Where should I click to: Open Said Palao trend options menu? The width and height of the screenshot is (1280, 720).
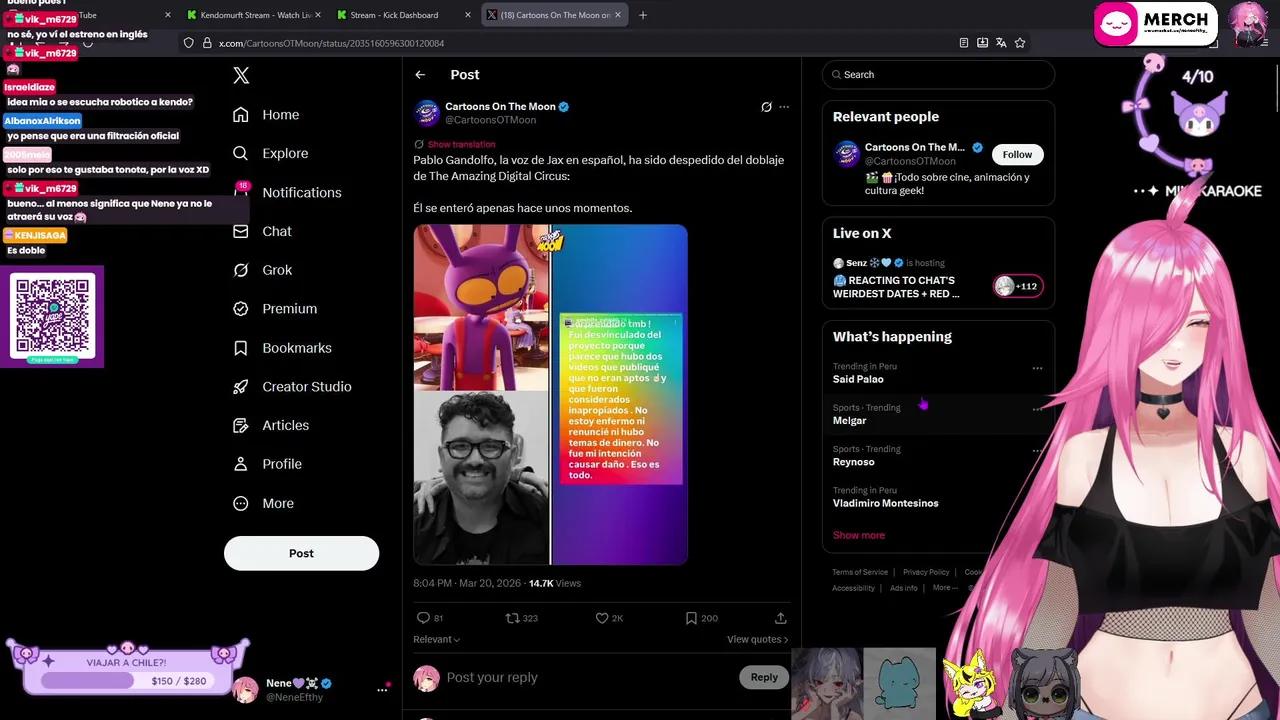[1037, 368]
